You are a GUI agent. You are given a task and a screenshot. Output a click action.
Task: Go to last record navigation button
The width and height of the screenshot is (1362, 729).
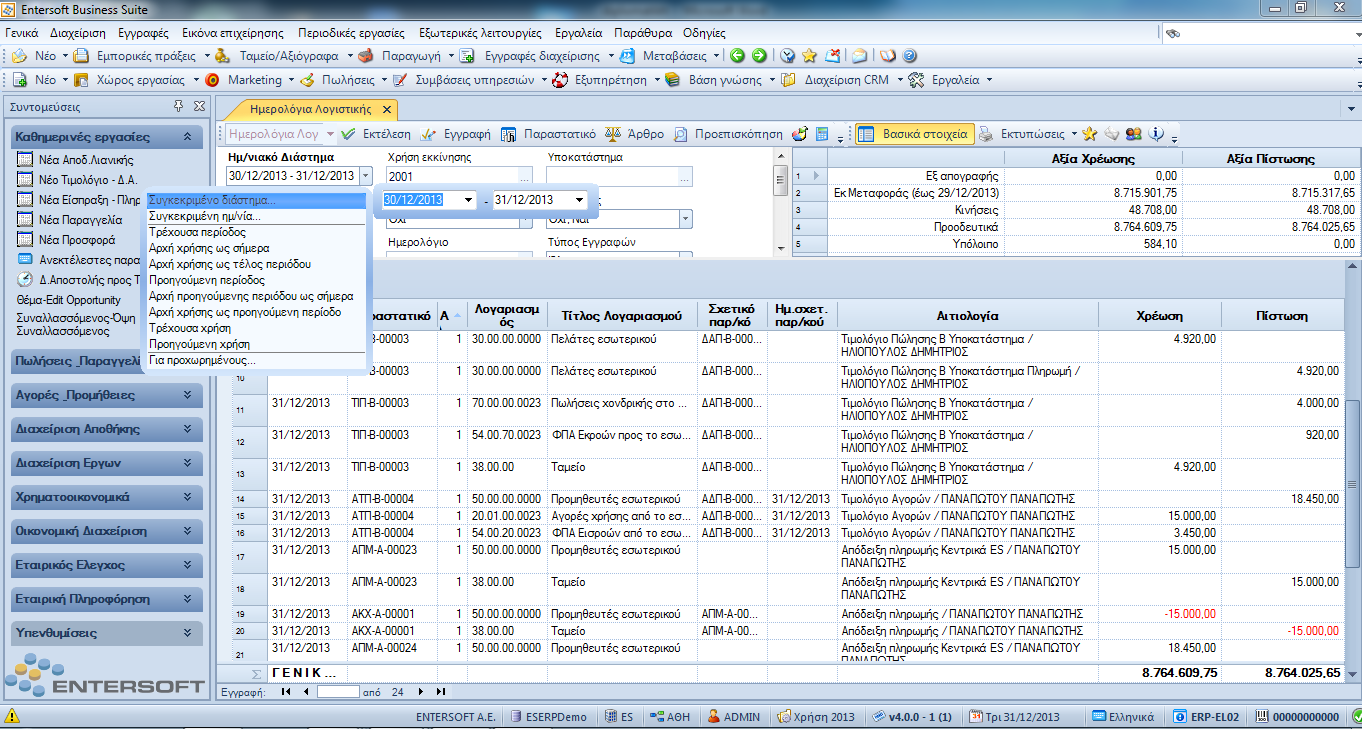[441, 691]
